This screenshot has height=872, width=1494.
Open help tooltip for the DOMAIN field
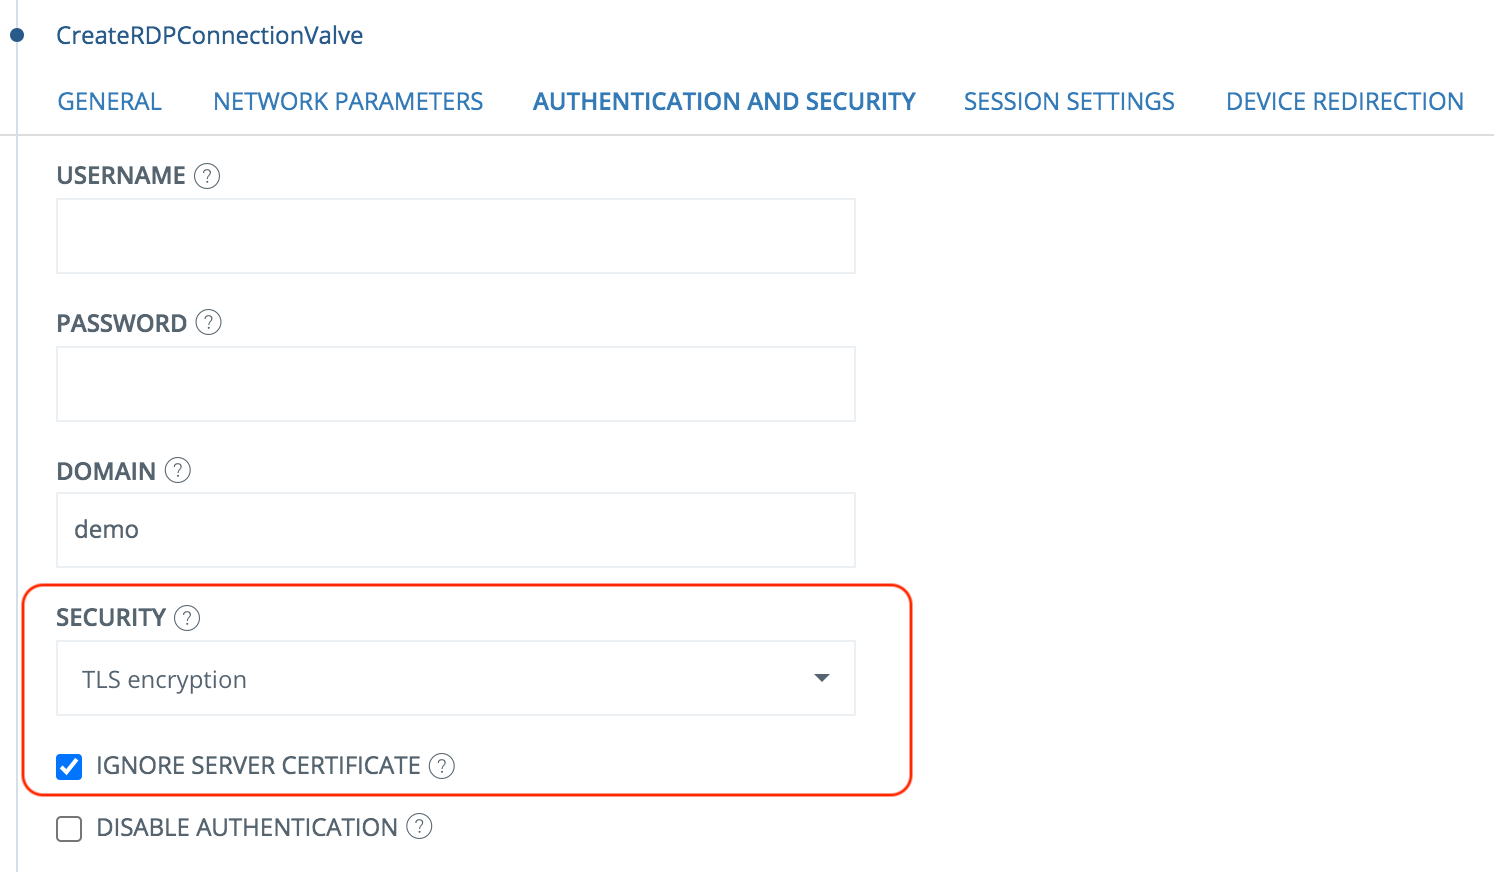pos(177,470)
